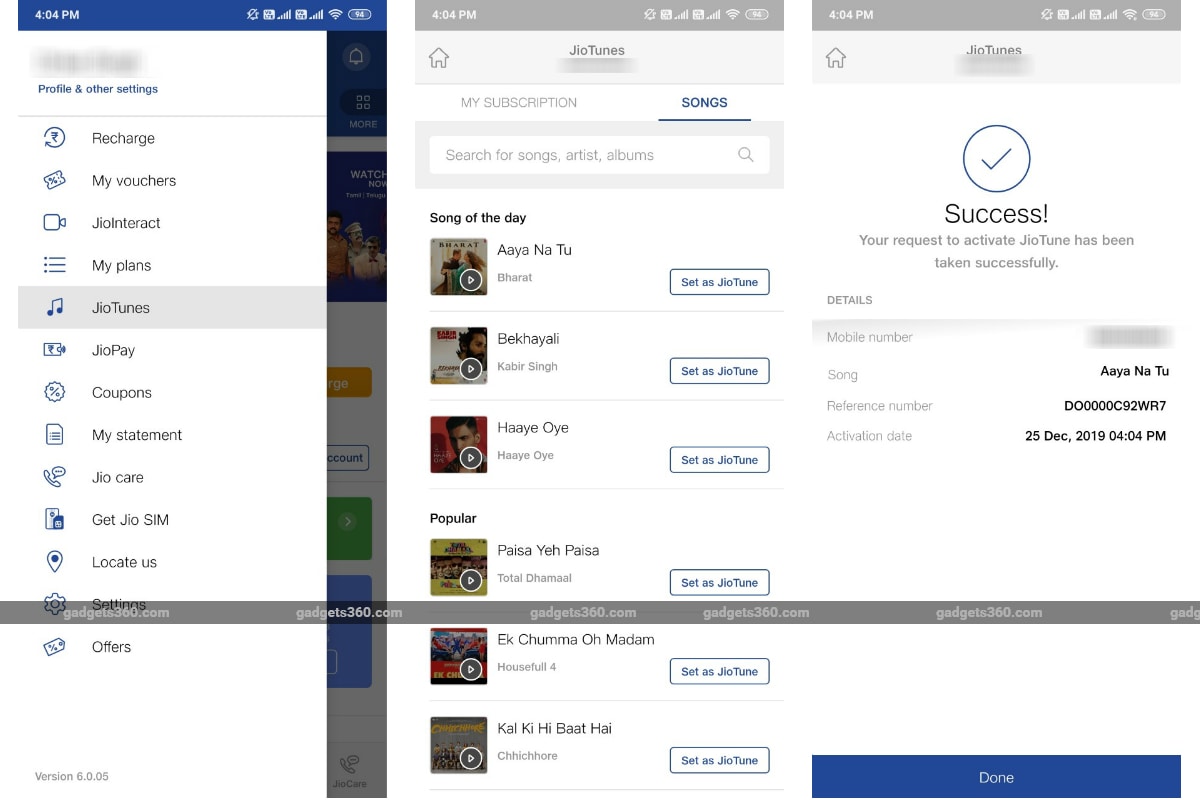Open the JioPay wallet icon
Image resolution: width=1200 pixels, height=800 pixels.
click(54, 350)
